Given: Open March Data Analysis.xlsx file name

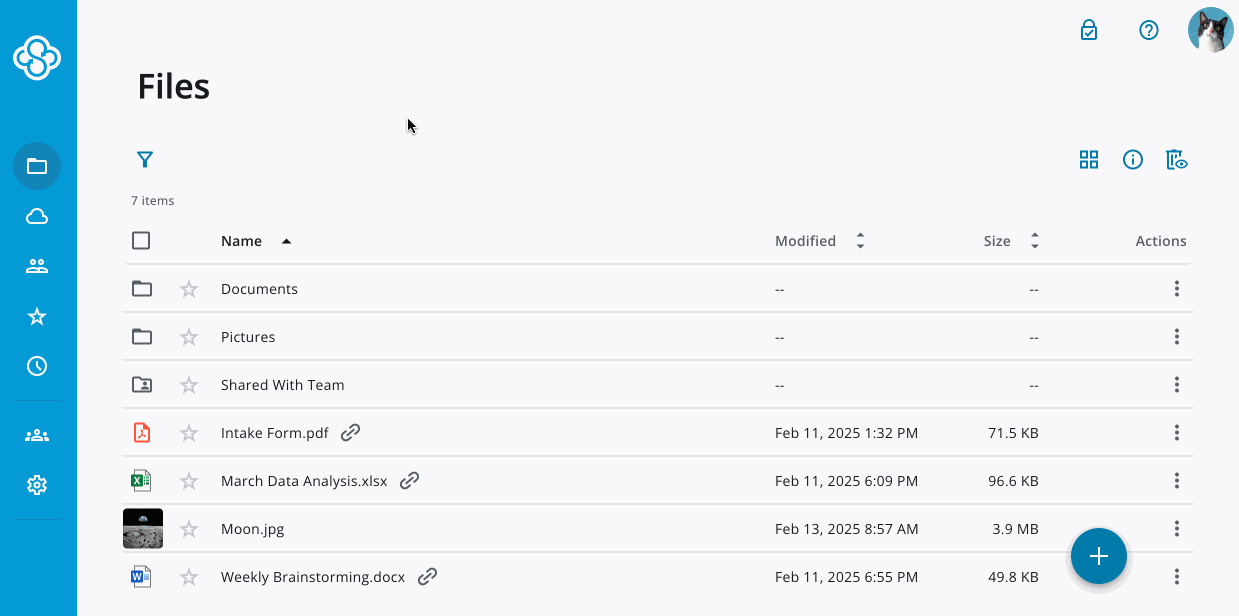Looking at the screenshot, I should pyautogui.click(x=304, y=481).
